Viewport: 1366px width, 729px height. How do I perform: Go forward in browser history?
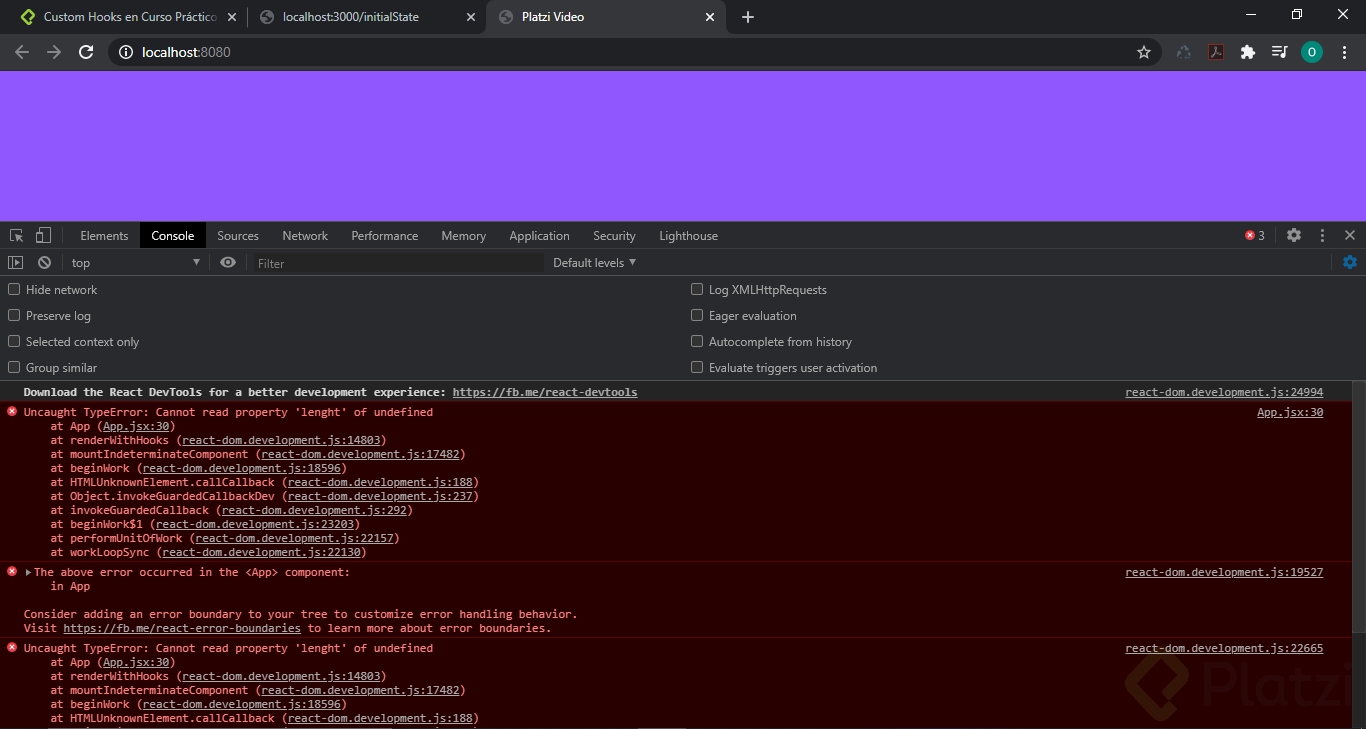(54, 52)
